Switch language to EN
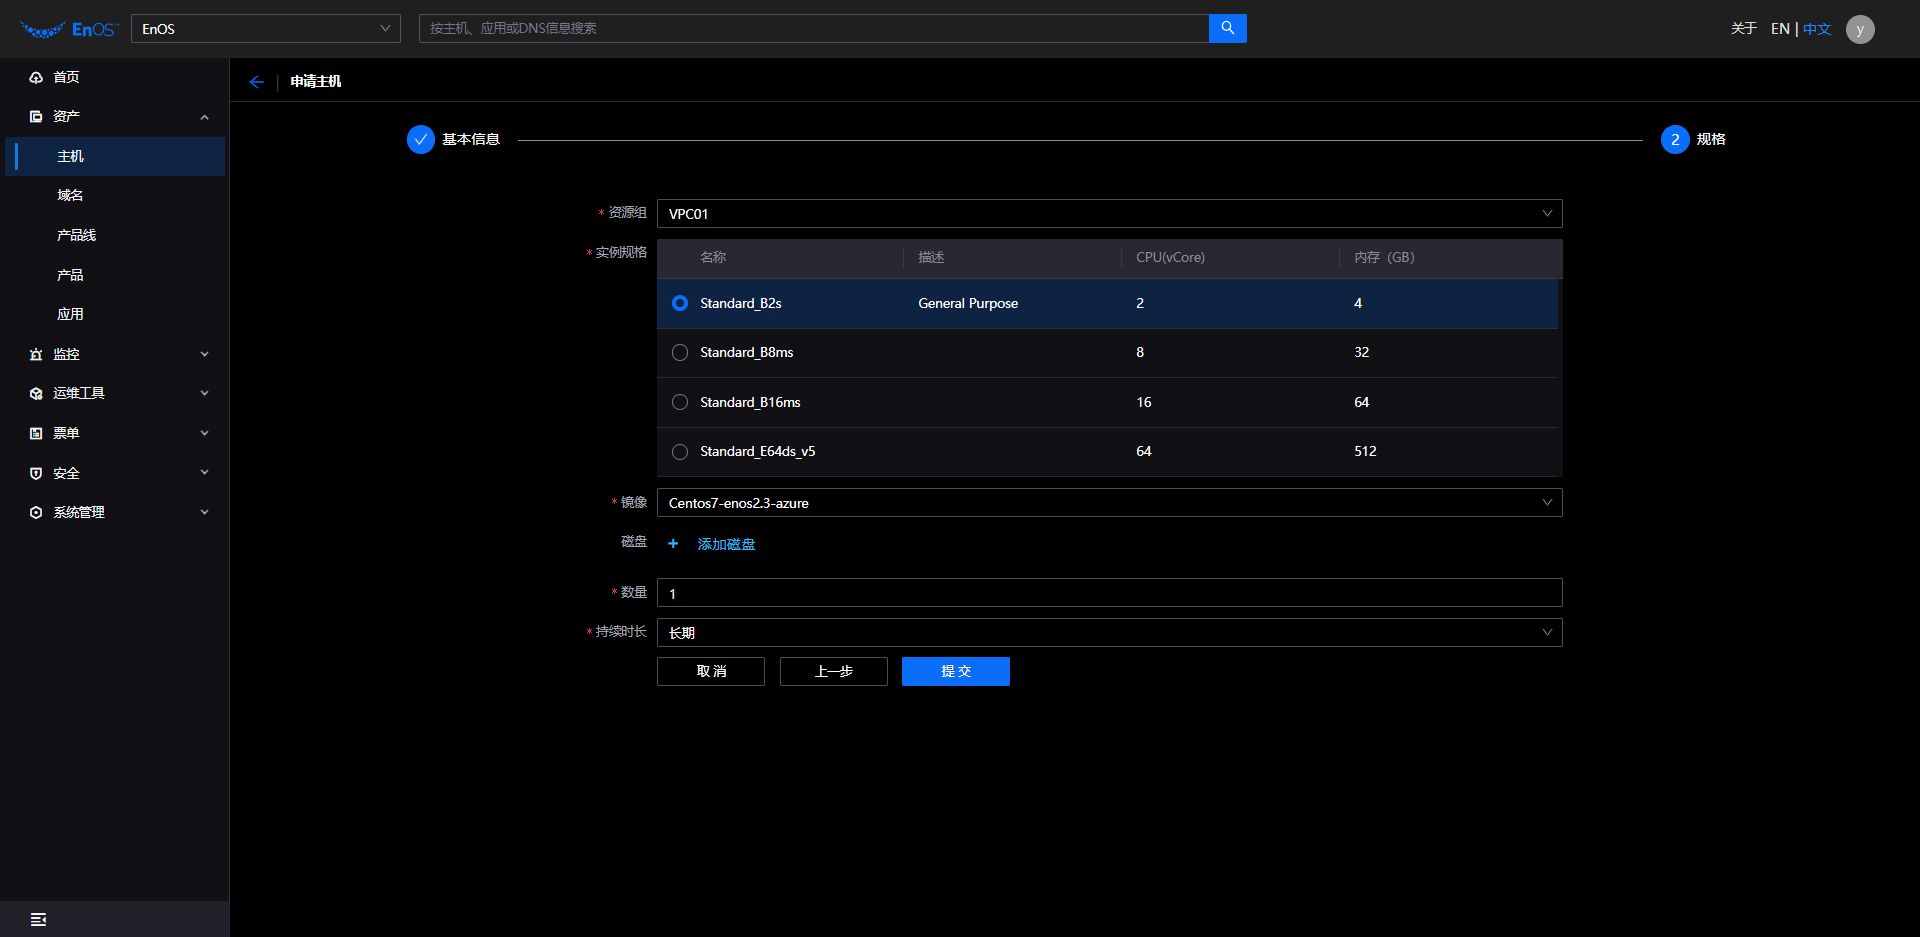Image resolution: width=1920 pixels, height=937 pixels. (1780, 29)
